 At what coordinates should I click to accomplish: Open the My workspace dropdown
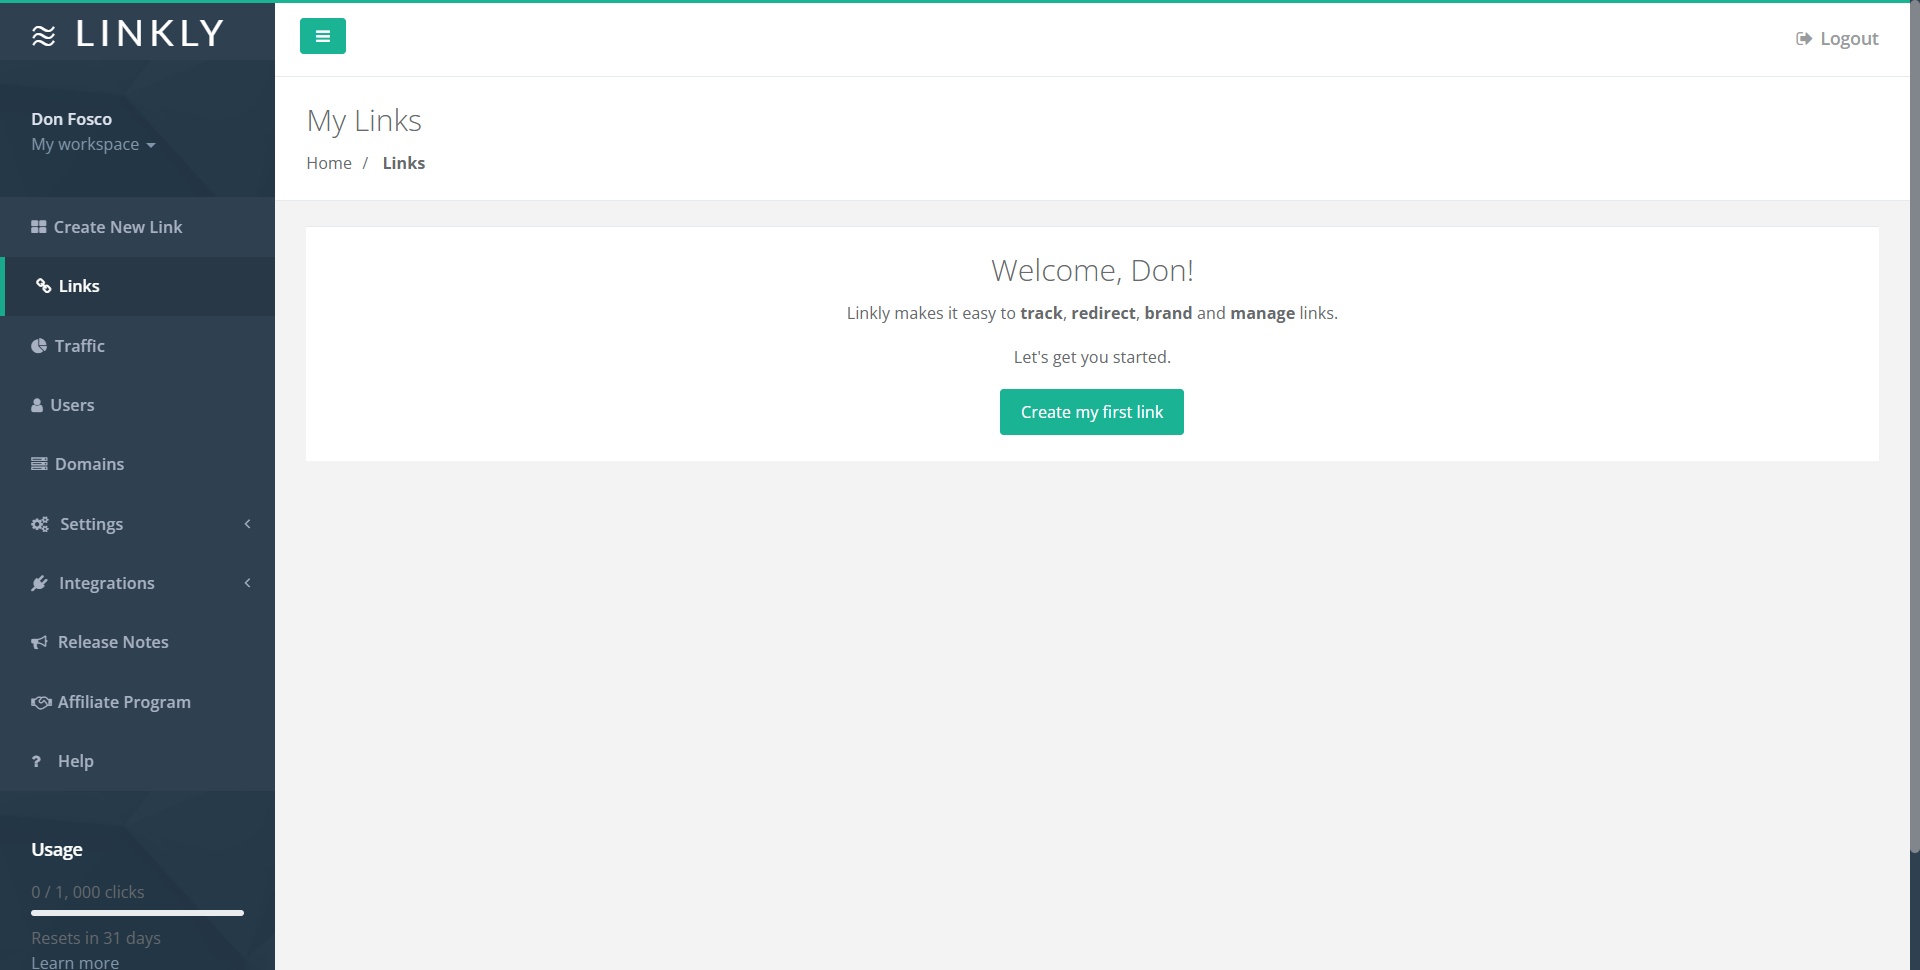tap(93, 144)
